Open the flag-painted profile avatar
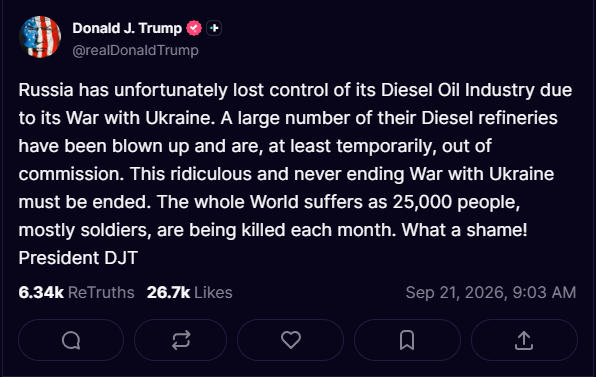596x377 pixels. (40, 37)
